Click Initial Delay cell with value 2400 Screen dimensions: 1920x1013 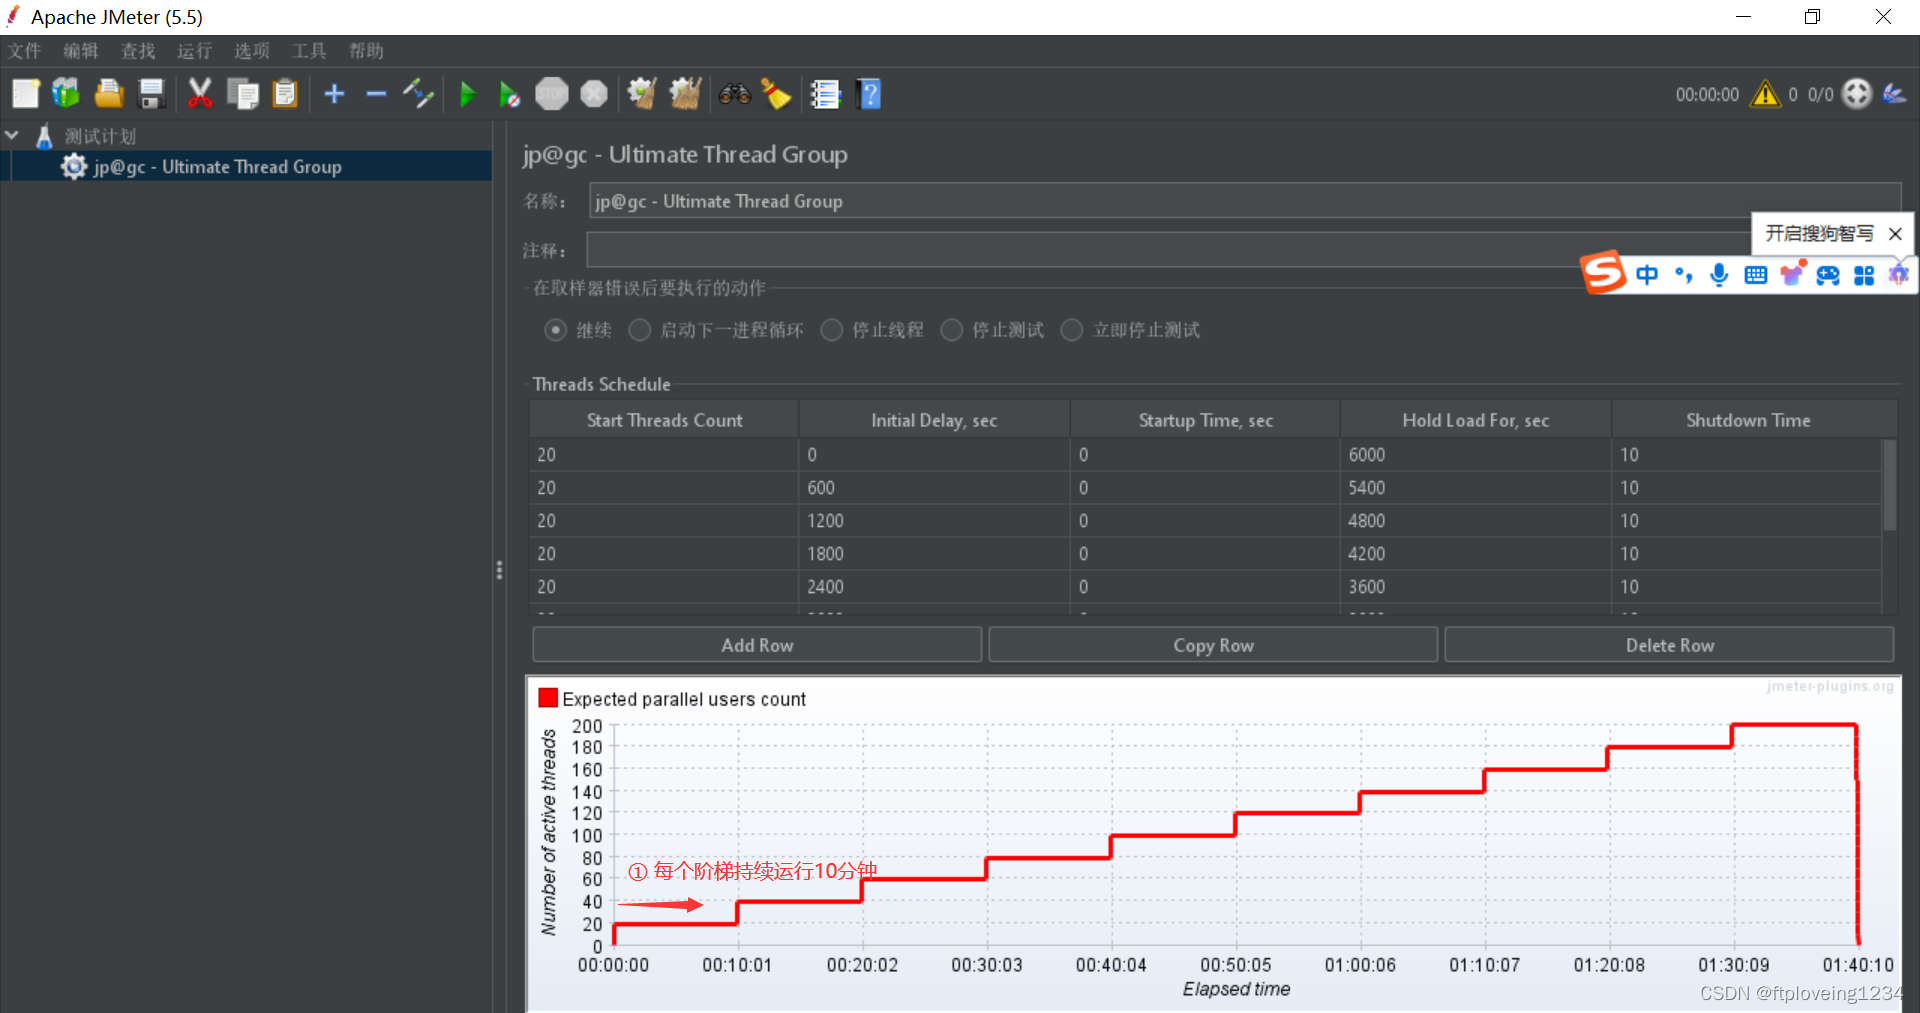(934, 587)
